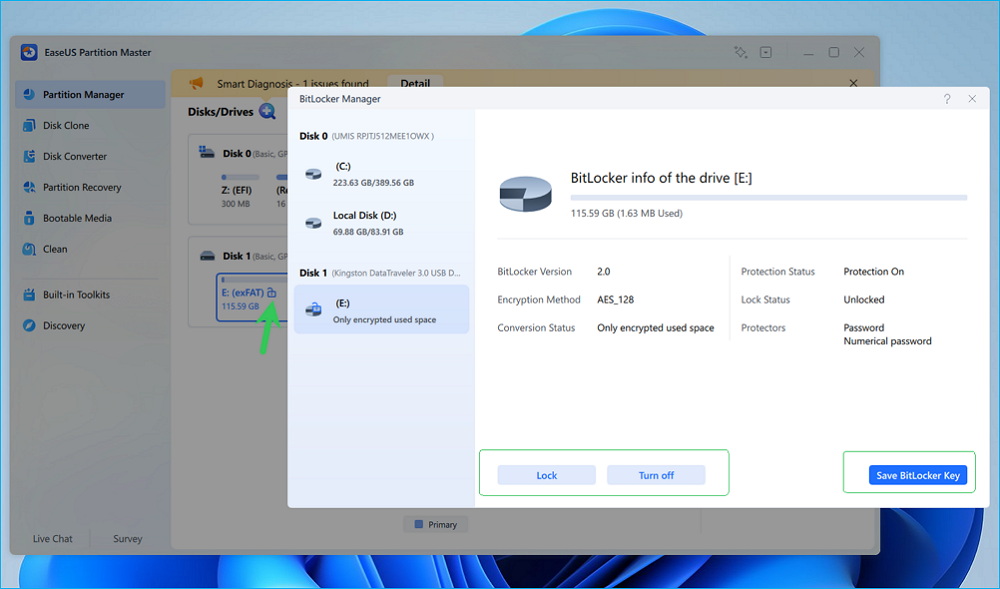Screen dimensions: 1000x589
Task: Click the Disk 1 icon in main window
Action: click(x=208, y=256)
